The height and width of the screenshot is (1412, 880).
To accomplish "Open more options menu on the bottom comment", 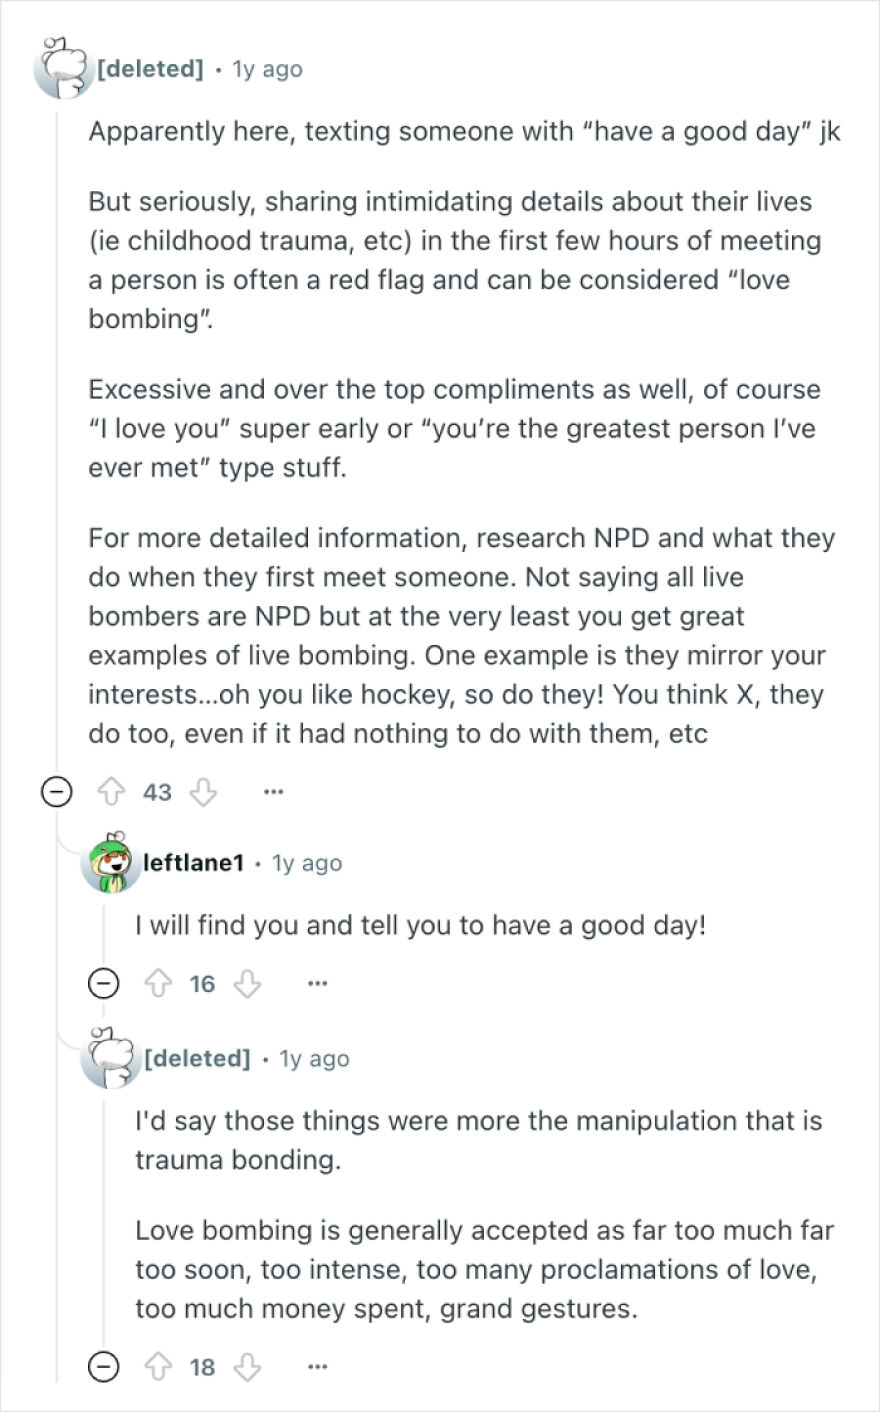I will (319, 1366).
